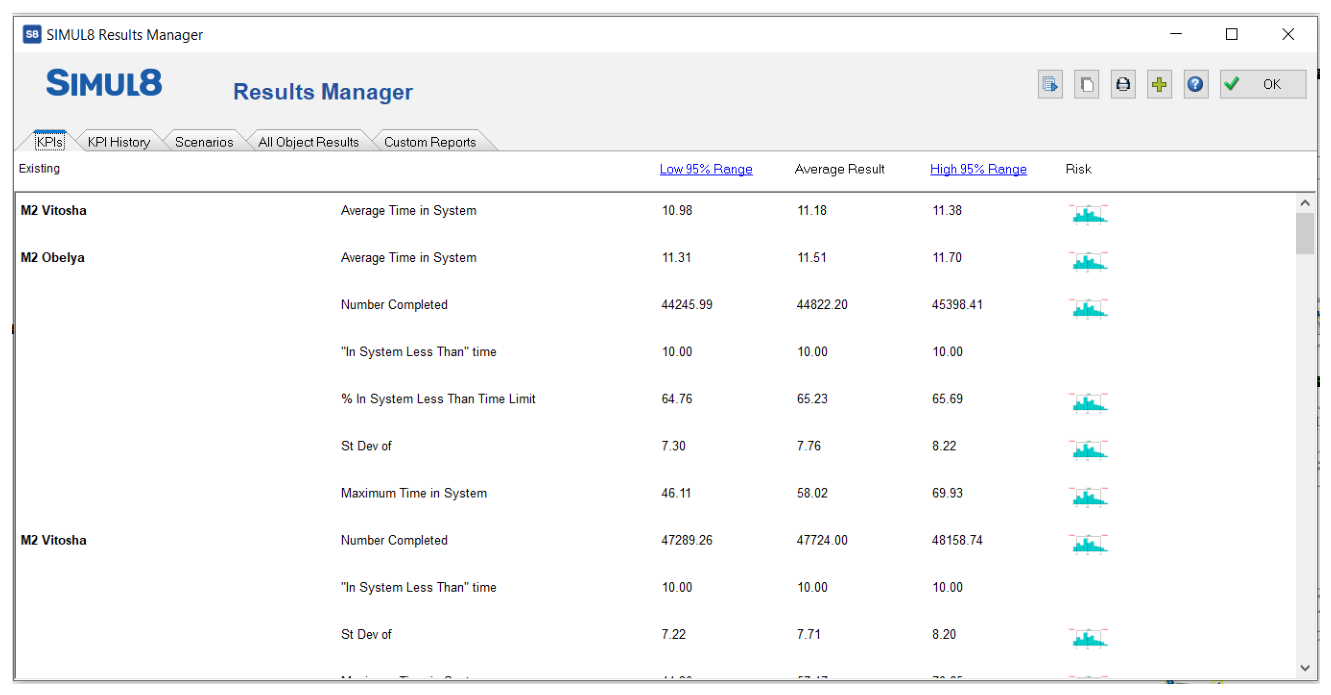1331x695 pixels.
Task: Open risk chart for Maximum Time in System
Action: point(1089,496)
